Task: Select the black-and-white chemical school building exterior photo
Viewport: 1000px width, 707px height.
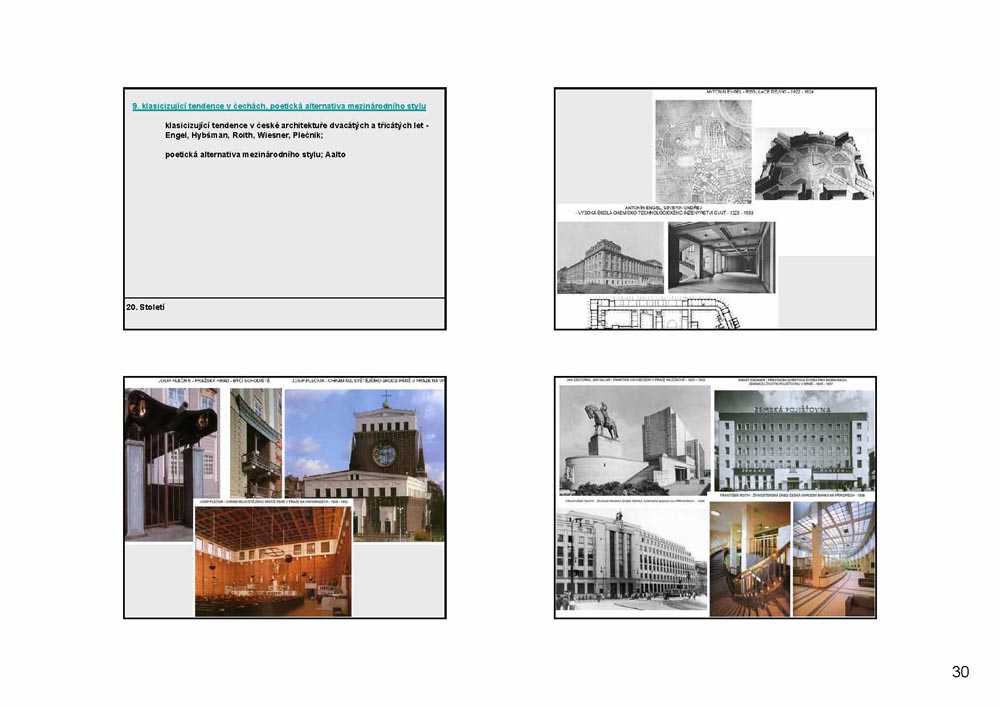Action: (x=610, y=258)
